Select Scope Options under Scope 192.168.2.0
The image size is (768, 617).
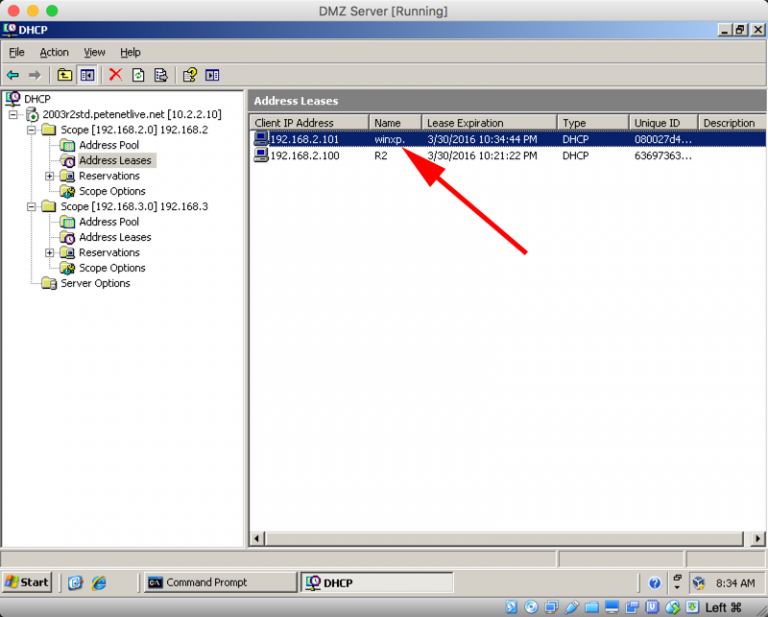112,191
